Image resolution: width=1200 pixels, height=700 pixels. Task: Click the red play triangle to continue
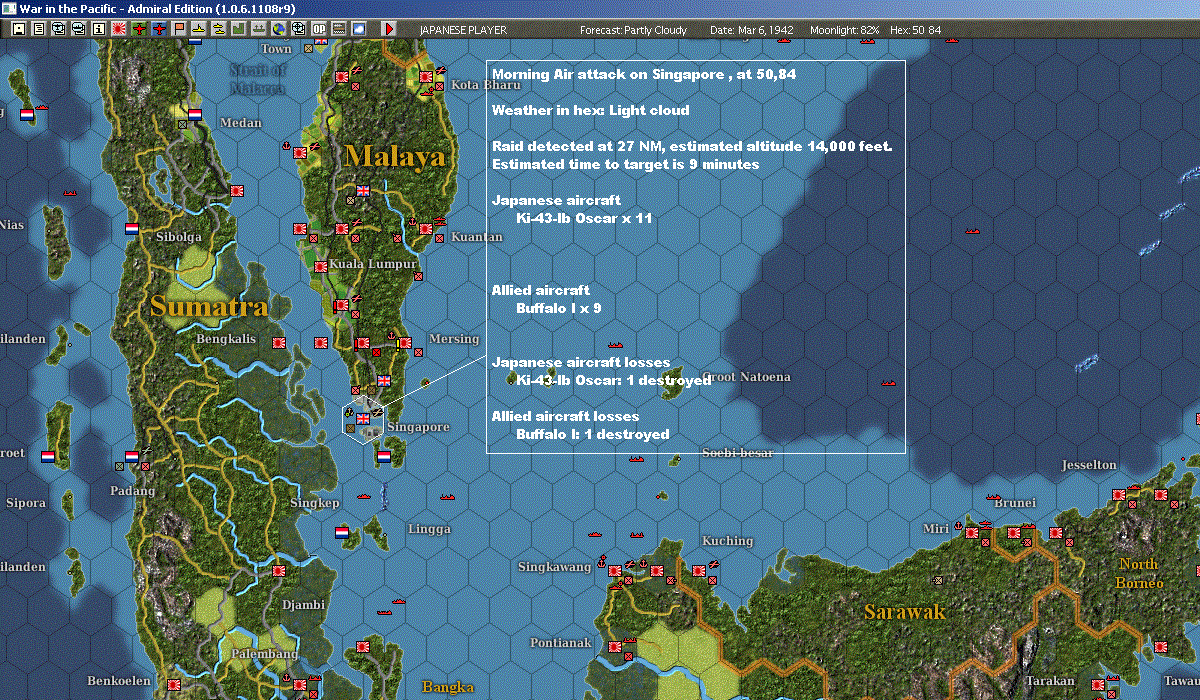(389, 29)
